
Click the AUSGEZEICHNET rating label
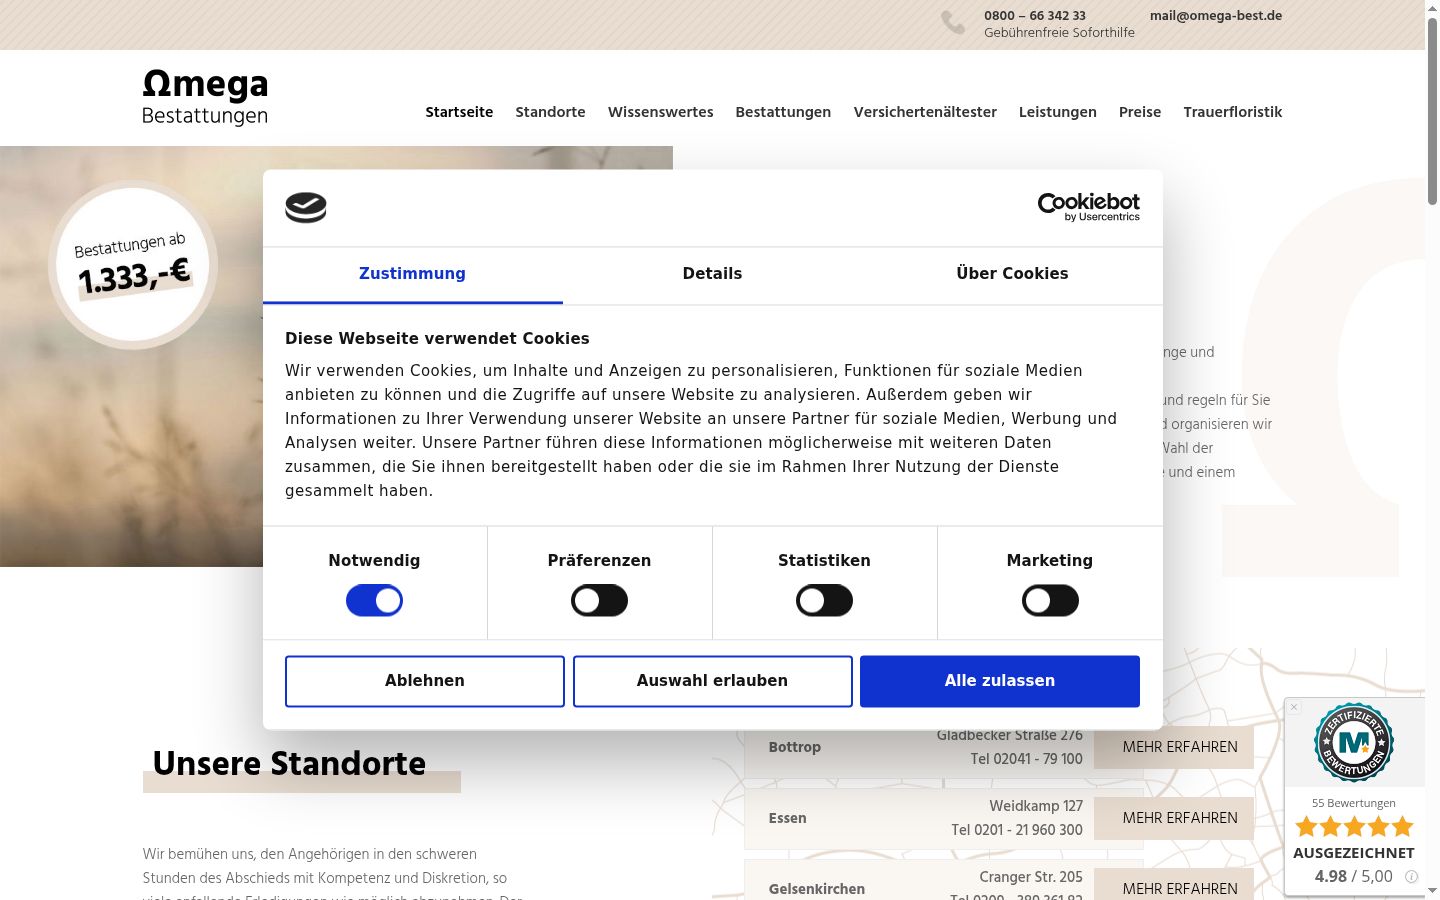click(1354, 853)
